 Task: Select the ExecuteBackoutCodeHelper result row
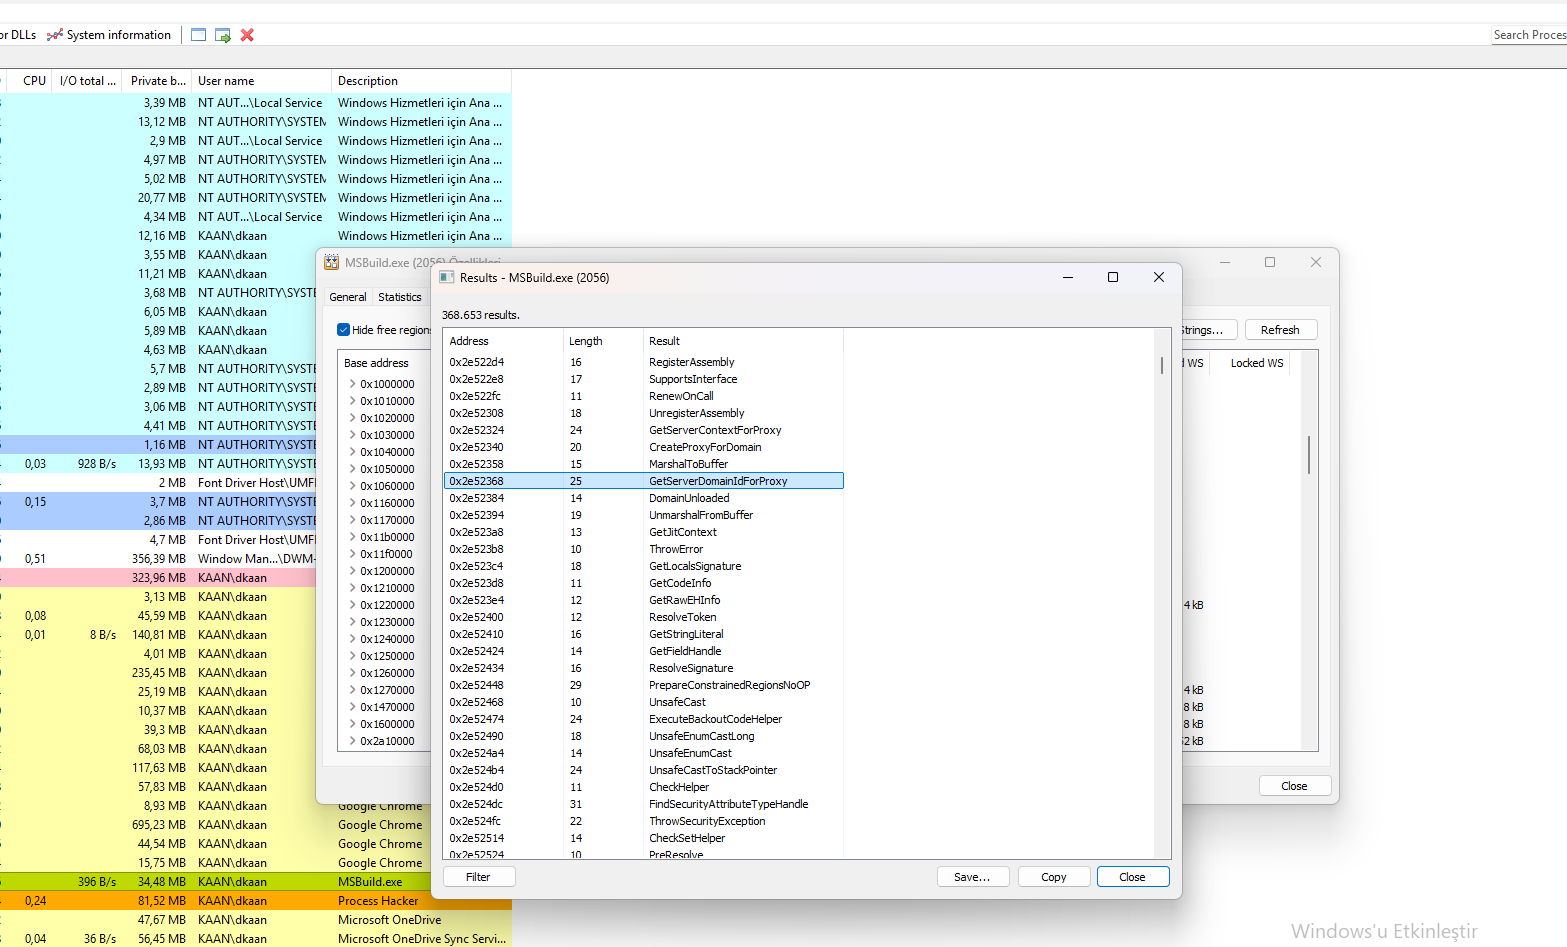pyautogui.click(x=643, y=719)
